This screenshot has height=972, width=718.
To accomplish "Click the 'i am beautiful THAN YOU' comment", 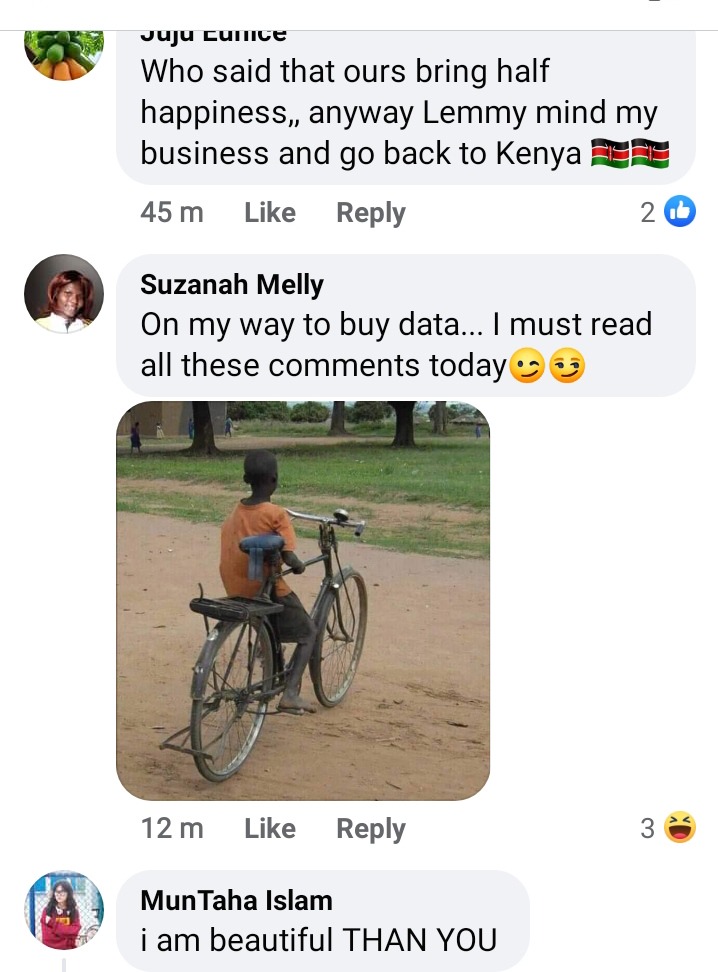I will [319, 940].
